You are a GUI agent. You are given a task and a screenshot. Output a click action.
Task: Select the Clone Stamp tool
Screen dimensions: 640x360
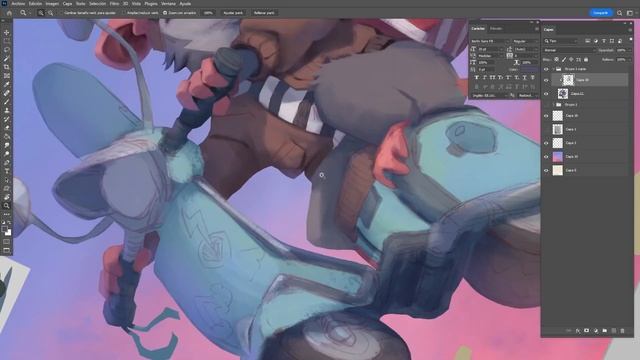[x=7, y=110]
